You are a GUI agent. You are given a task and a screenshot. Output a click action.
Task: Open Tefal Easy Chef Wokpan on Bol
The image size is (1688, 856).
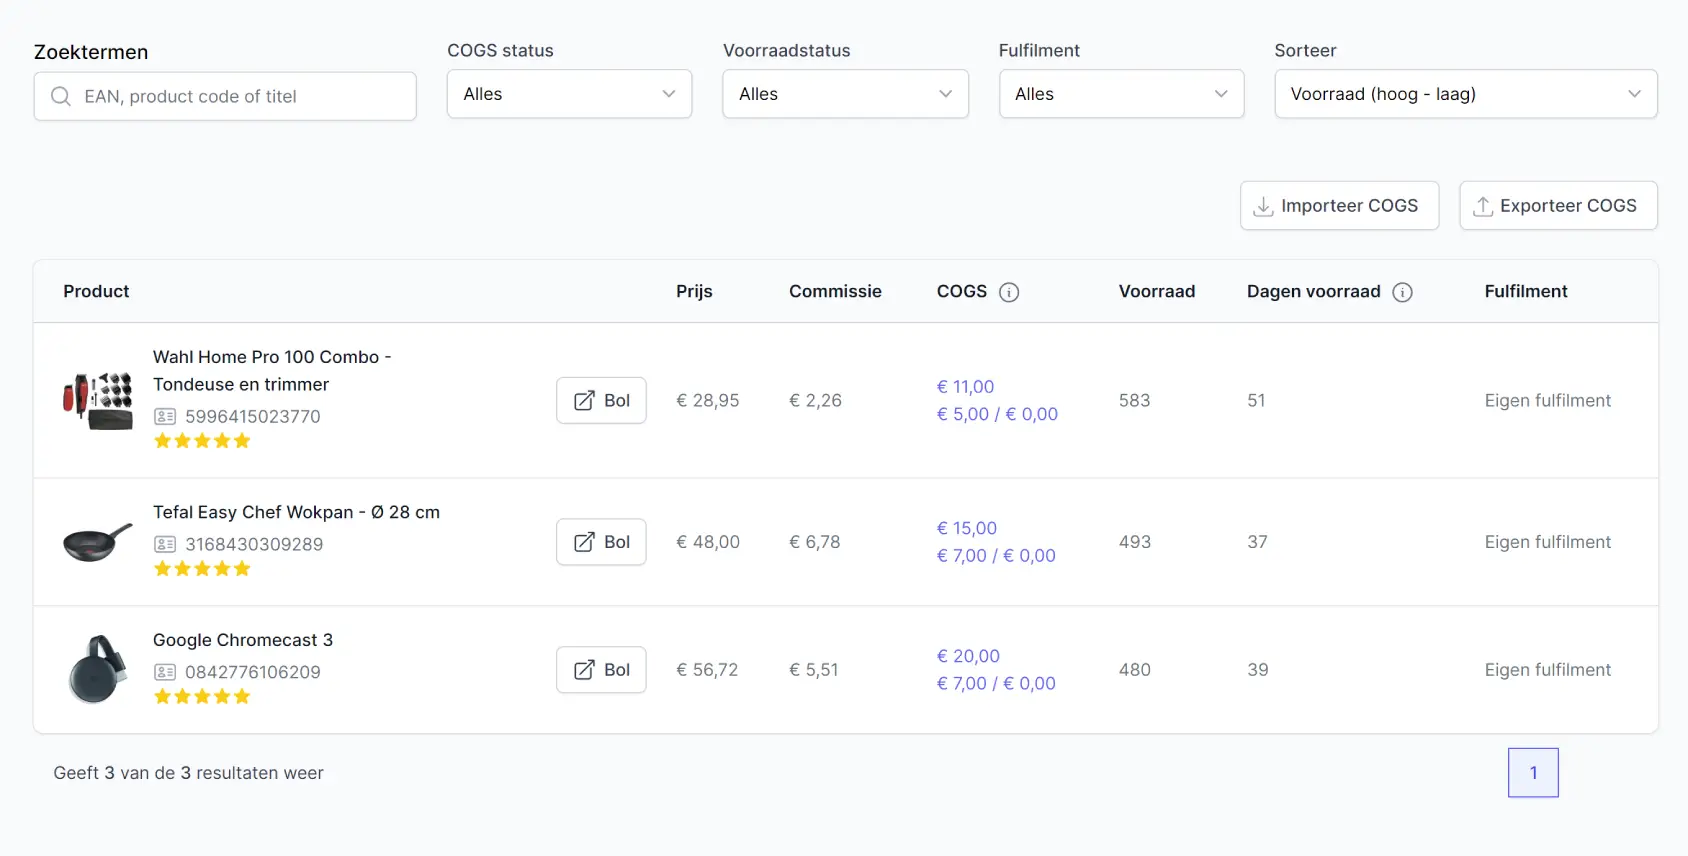pos(601,542)
